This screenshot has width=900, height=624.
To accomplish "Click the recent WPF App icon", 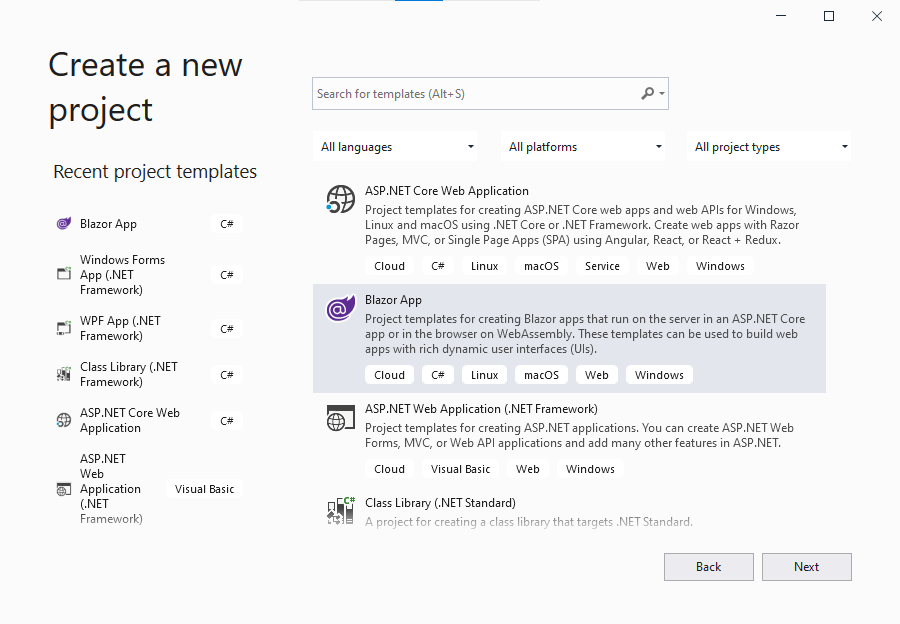I will tap(64, 328).
